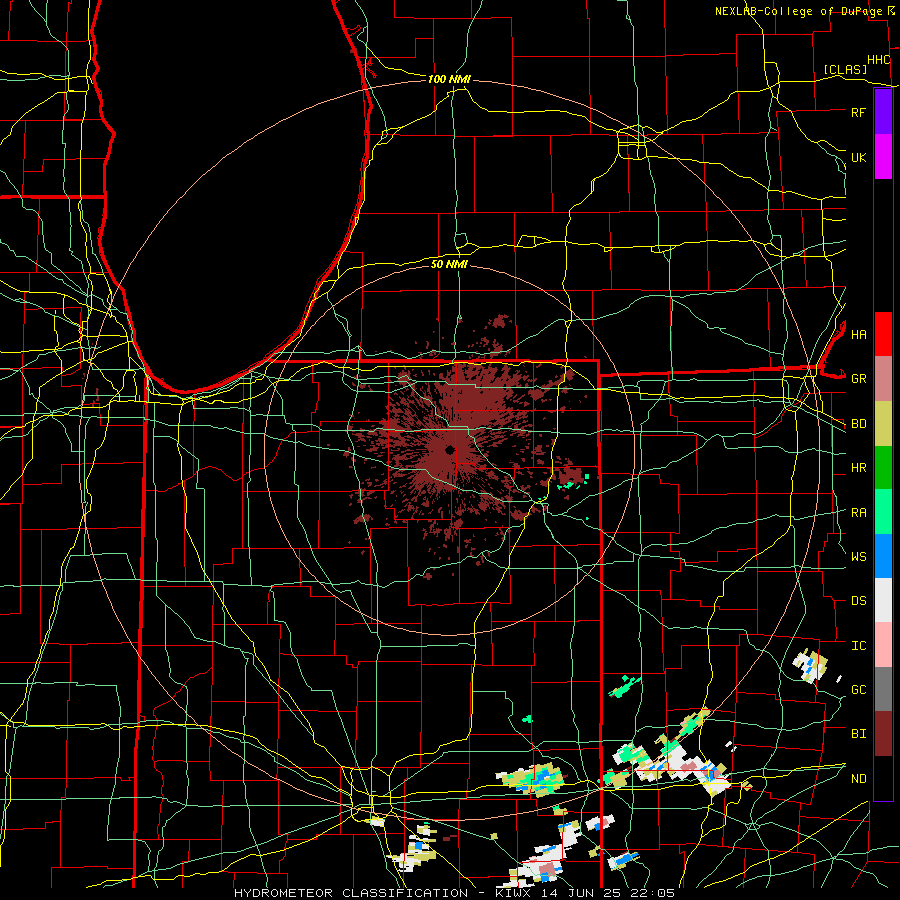The width and height of the screenshot is (900, 900).
Task: Click the 'NEXLAB-College of DuPage' credit text
Action: click(799, 11)
